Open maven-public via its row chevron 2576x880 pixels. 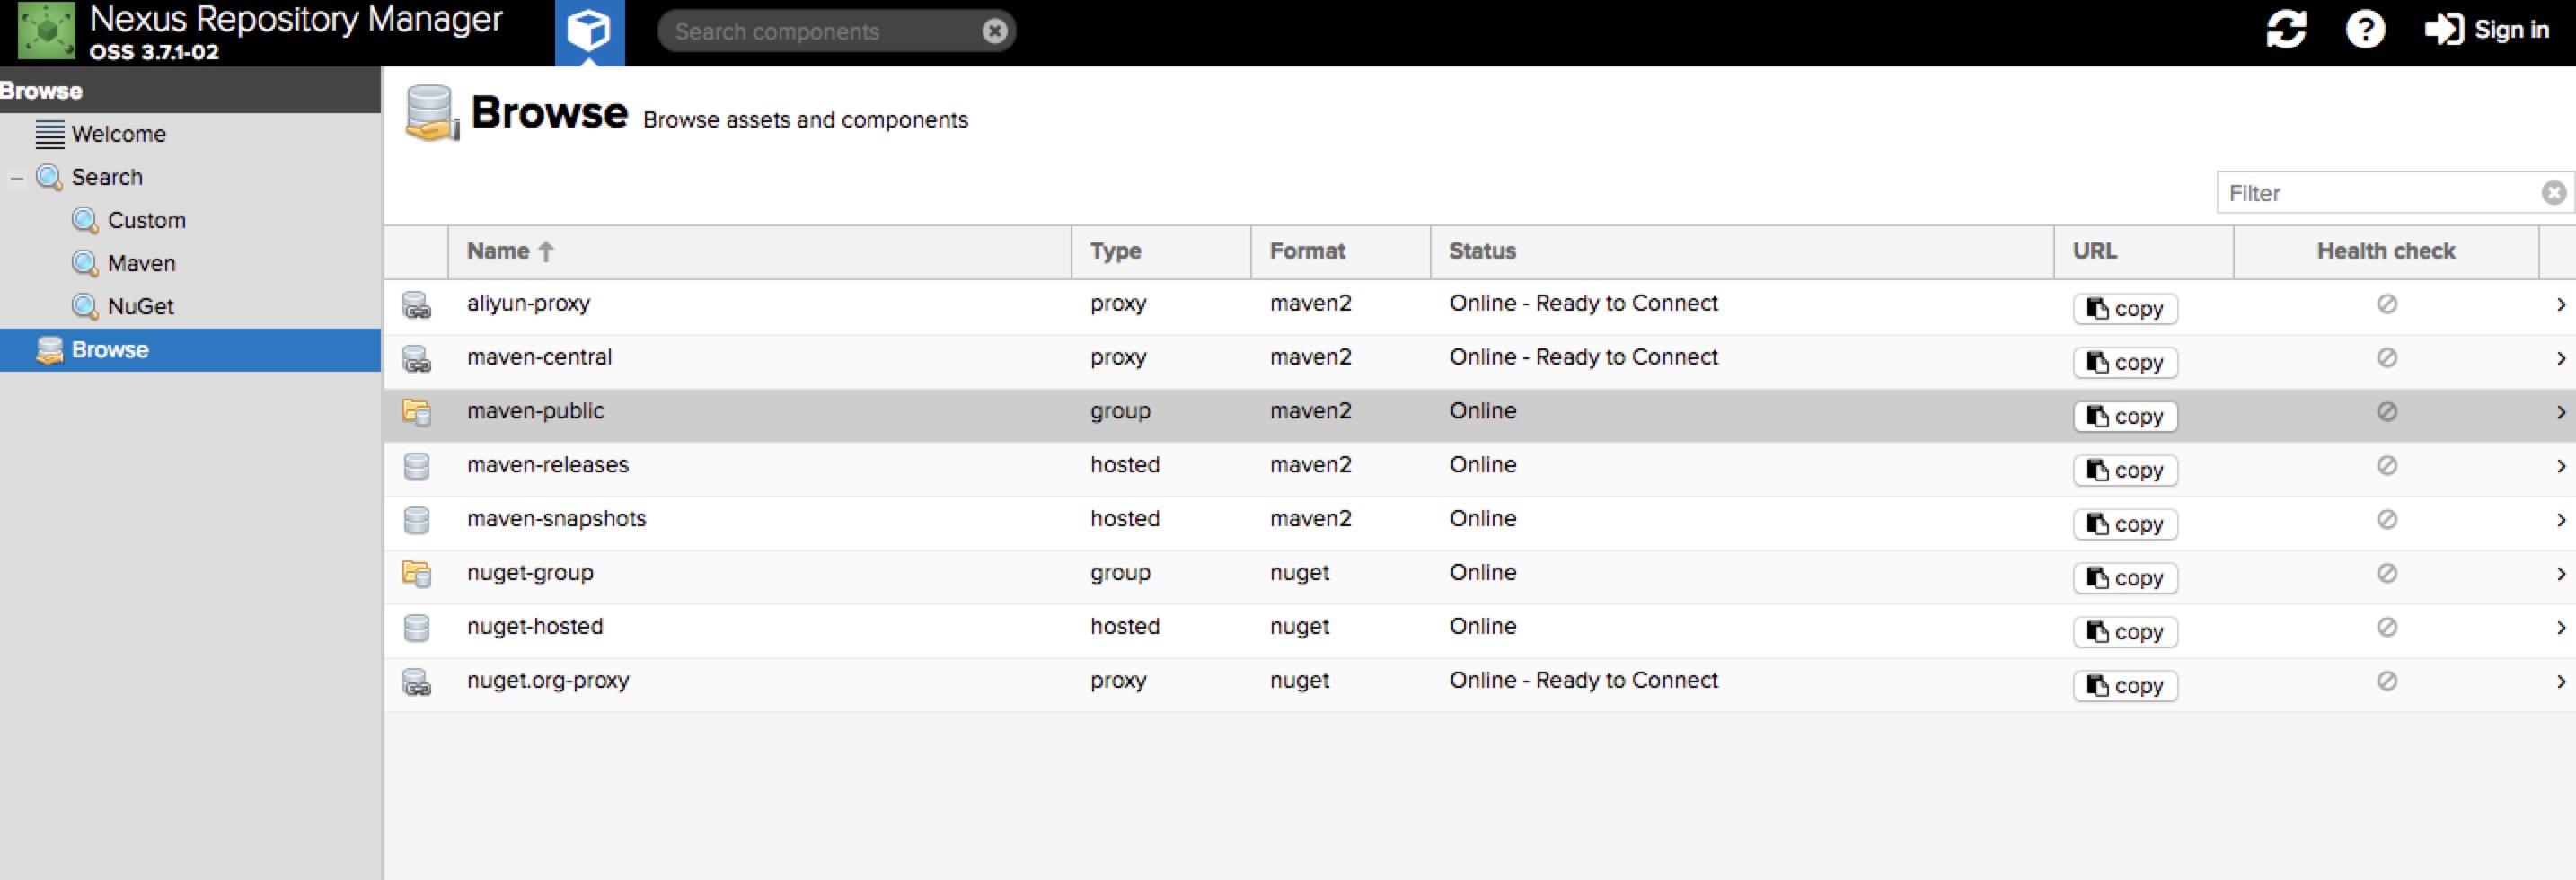(2560, 412)
